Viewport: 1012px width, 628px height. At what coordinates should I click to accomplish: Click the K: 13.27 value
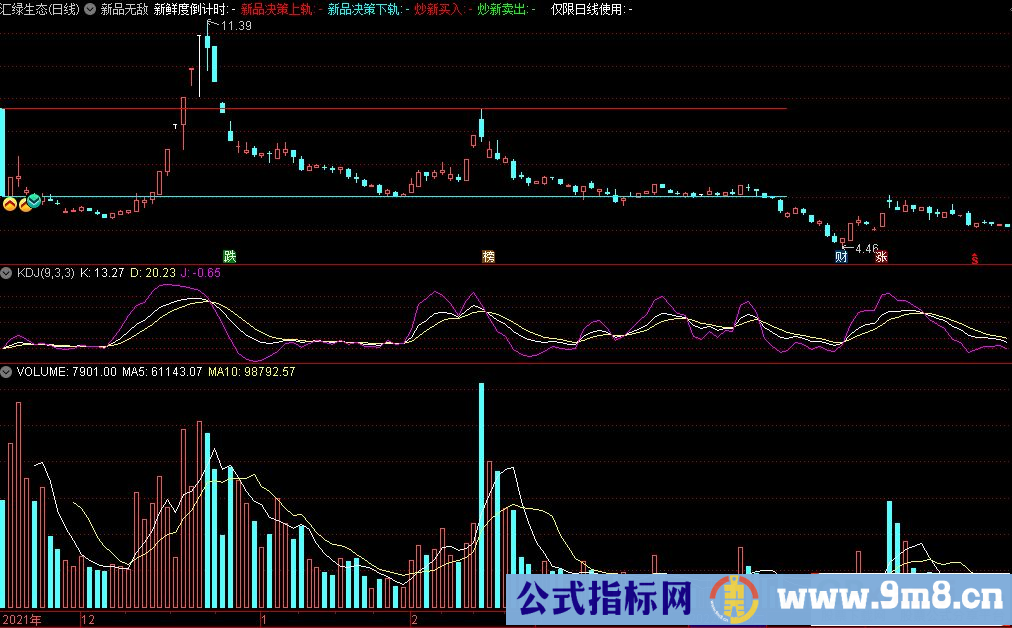pyautogui.click(x=102, y=273)
